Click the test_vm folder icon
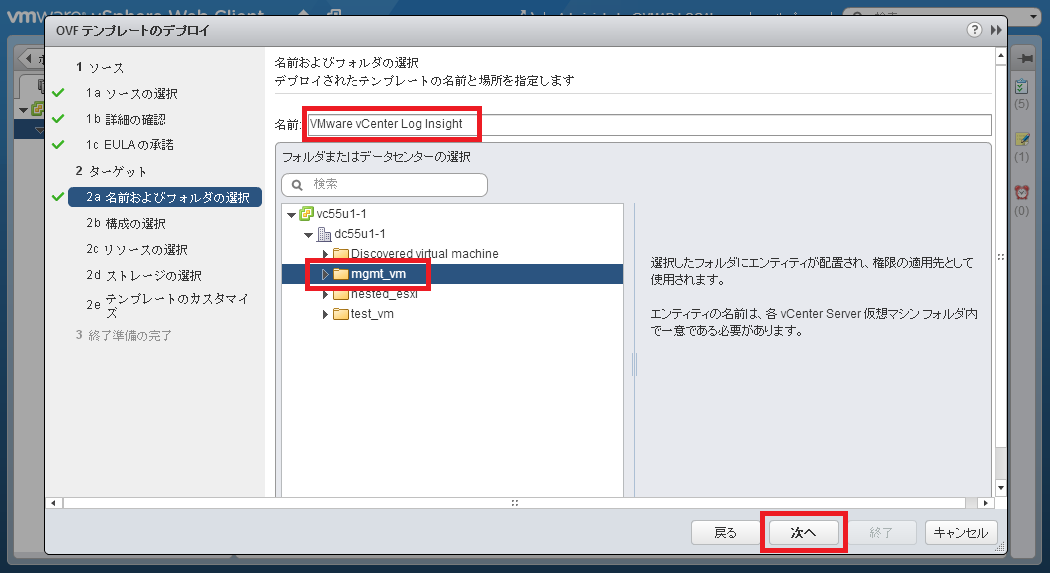1050x573 pixels. pos(341,314)
